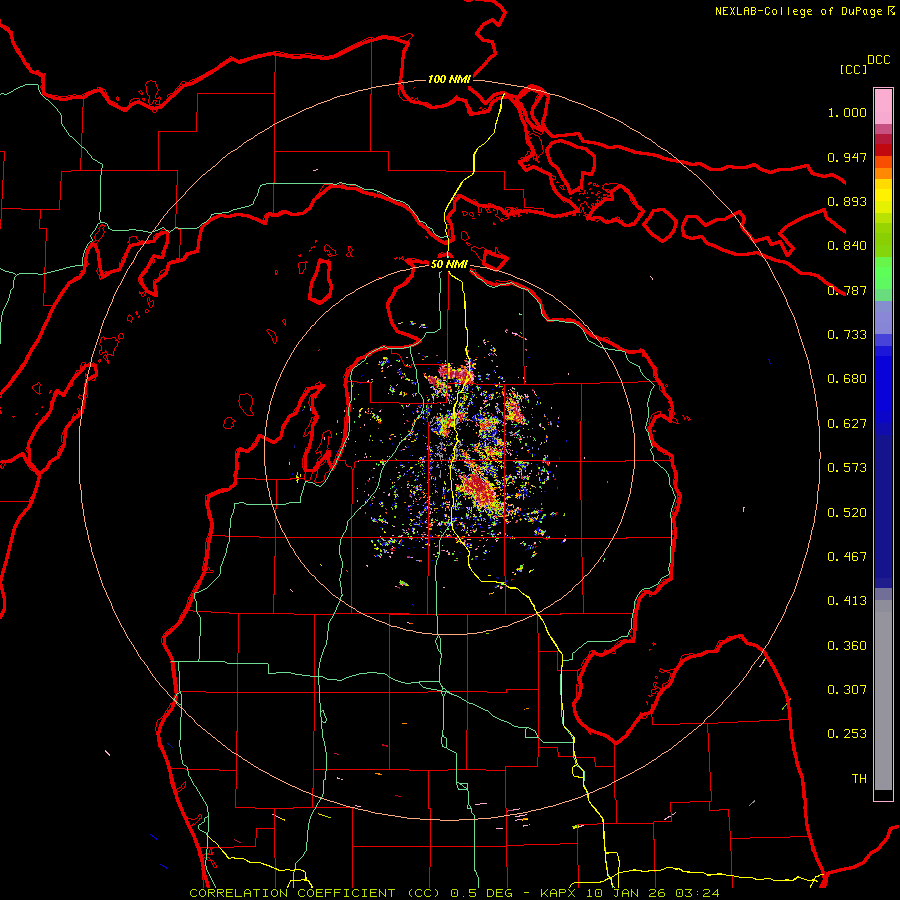Image resolution: width=900 pixels, height=900 pixels.
Task: Click the bright green color bar segment
Action: (883, 273)
